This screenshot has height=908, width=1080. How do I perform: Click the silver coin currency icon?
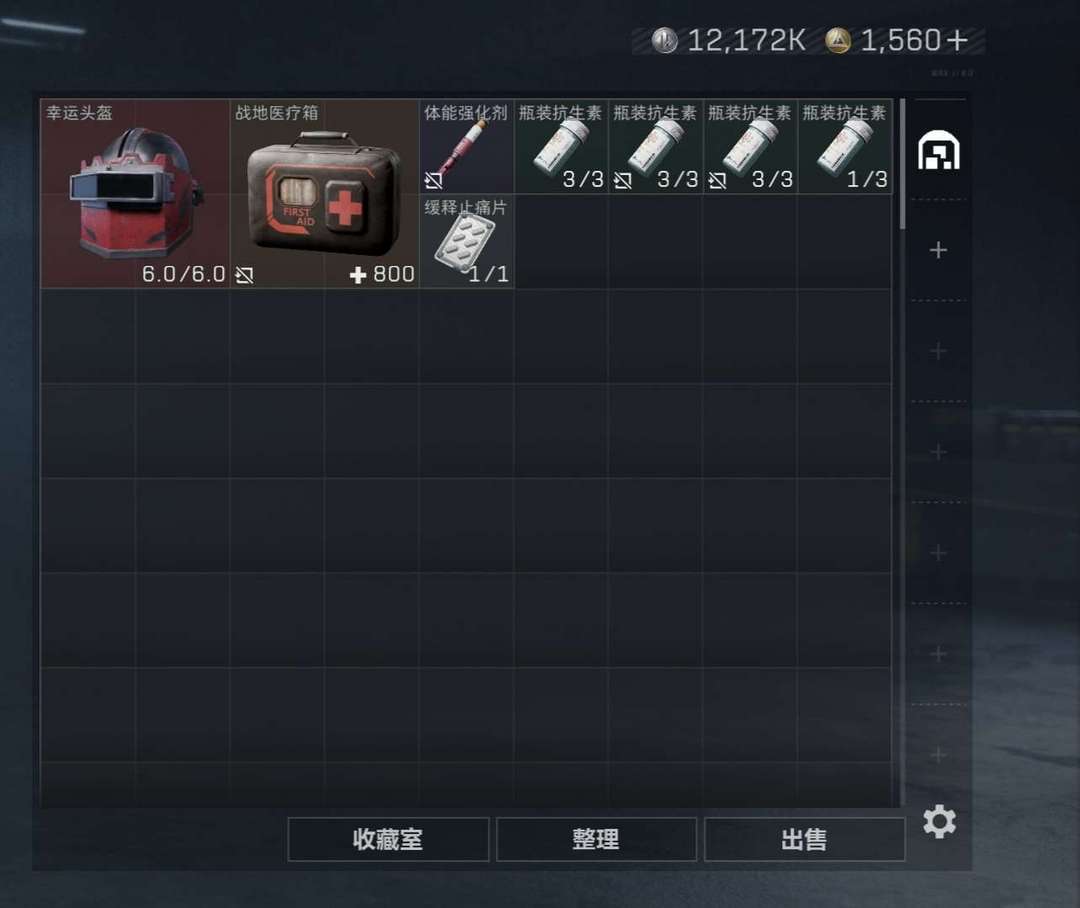pos(665,40)
